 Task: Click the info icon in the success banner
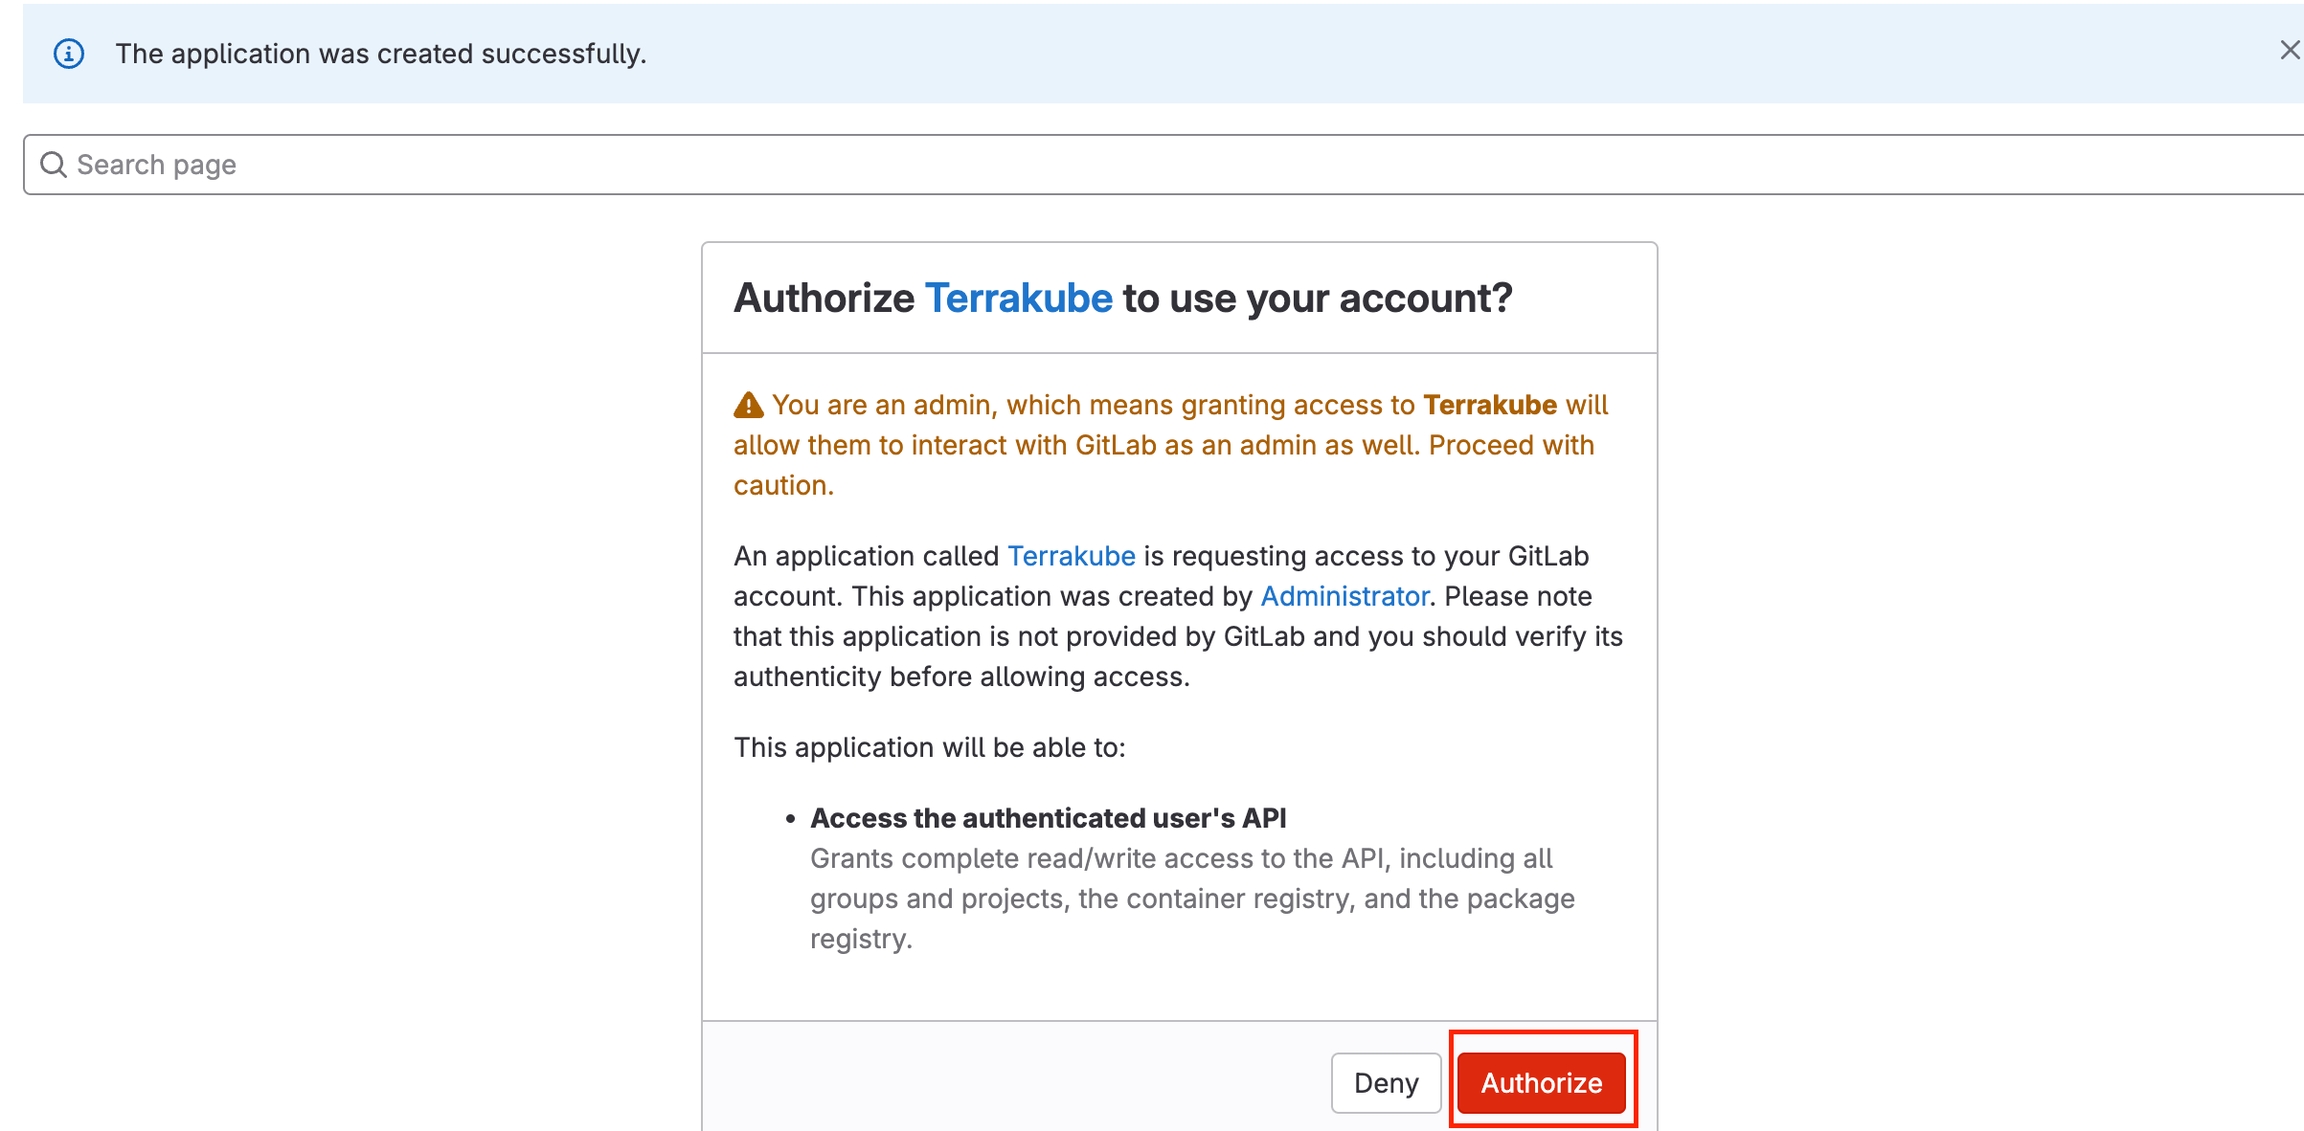point(69,53)
